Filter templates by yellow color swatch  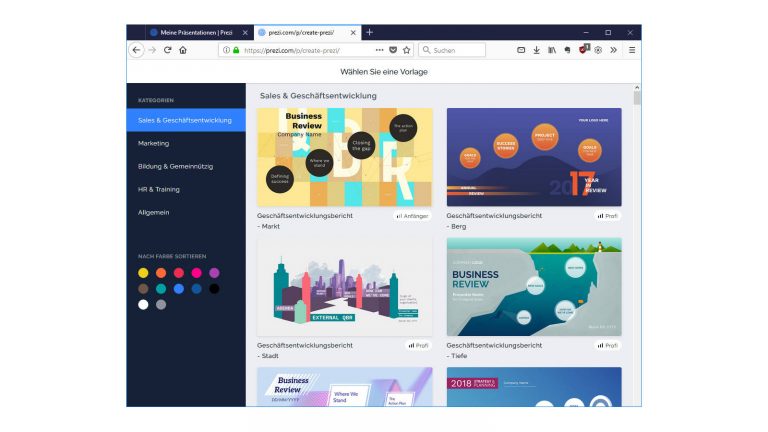[143, 273]
